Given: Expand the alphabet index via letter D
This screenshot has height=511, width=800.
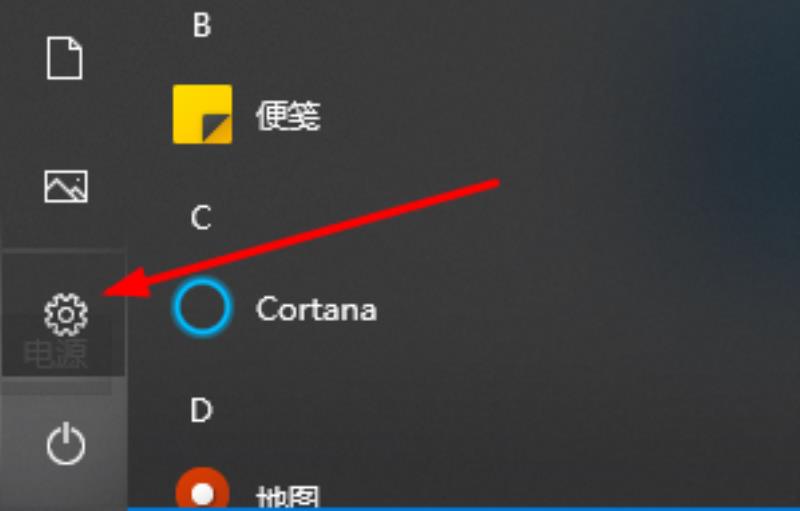Looking at the screenshot, I should click(201, 410).
